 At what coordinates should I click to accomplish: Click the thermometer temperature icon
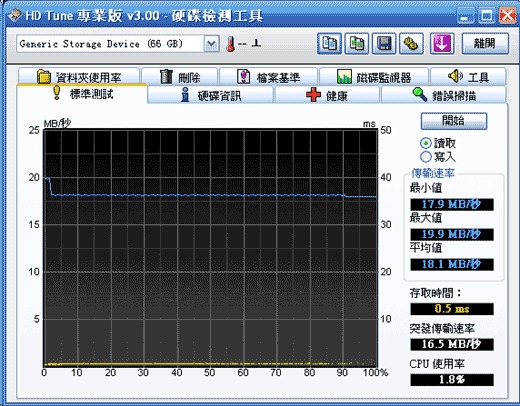coord(230,44)
